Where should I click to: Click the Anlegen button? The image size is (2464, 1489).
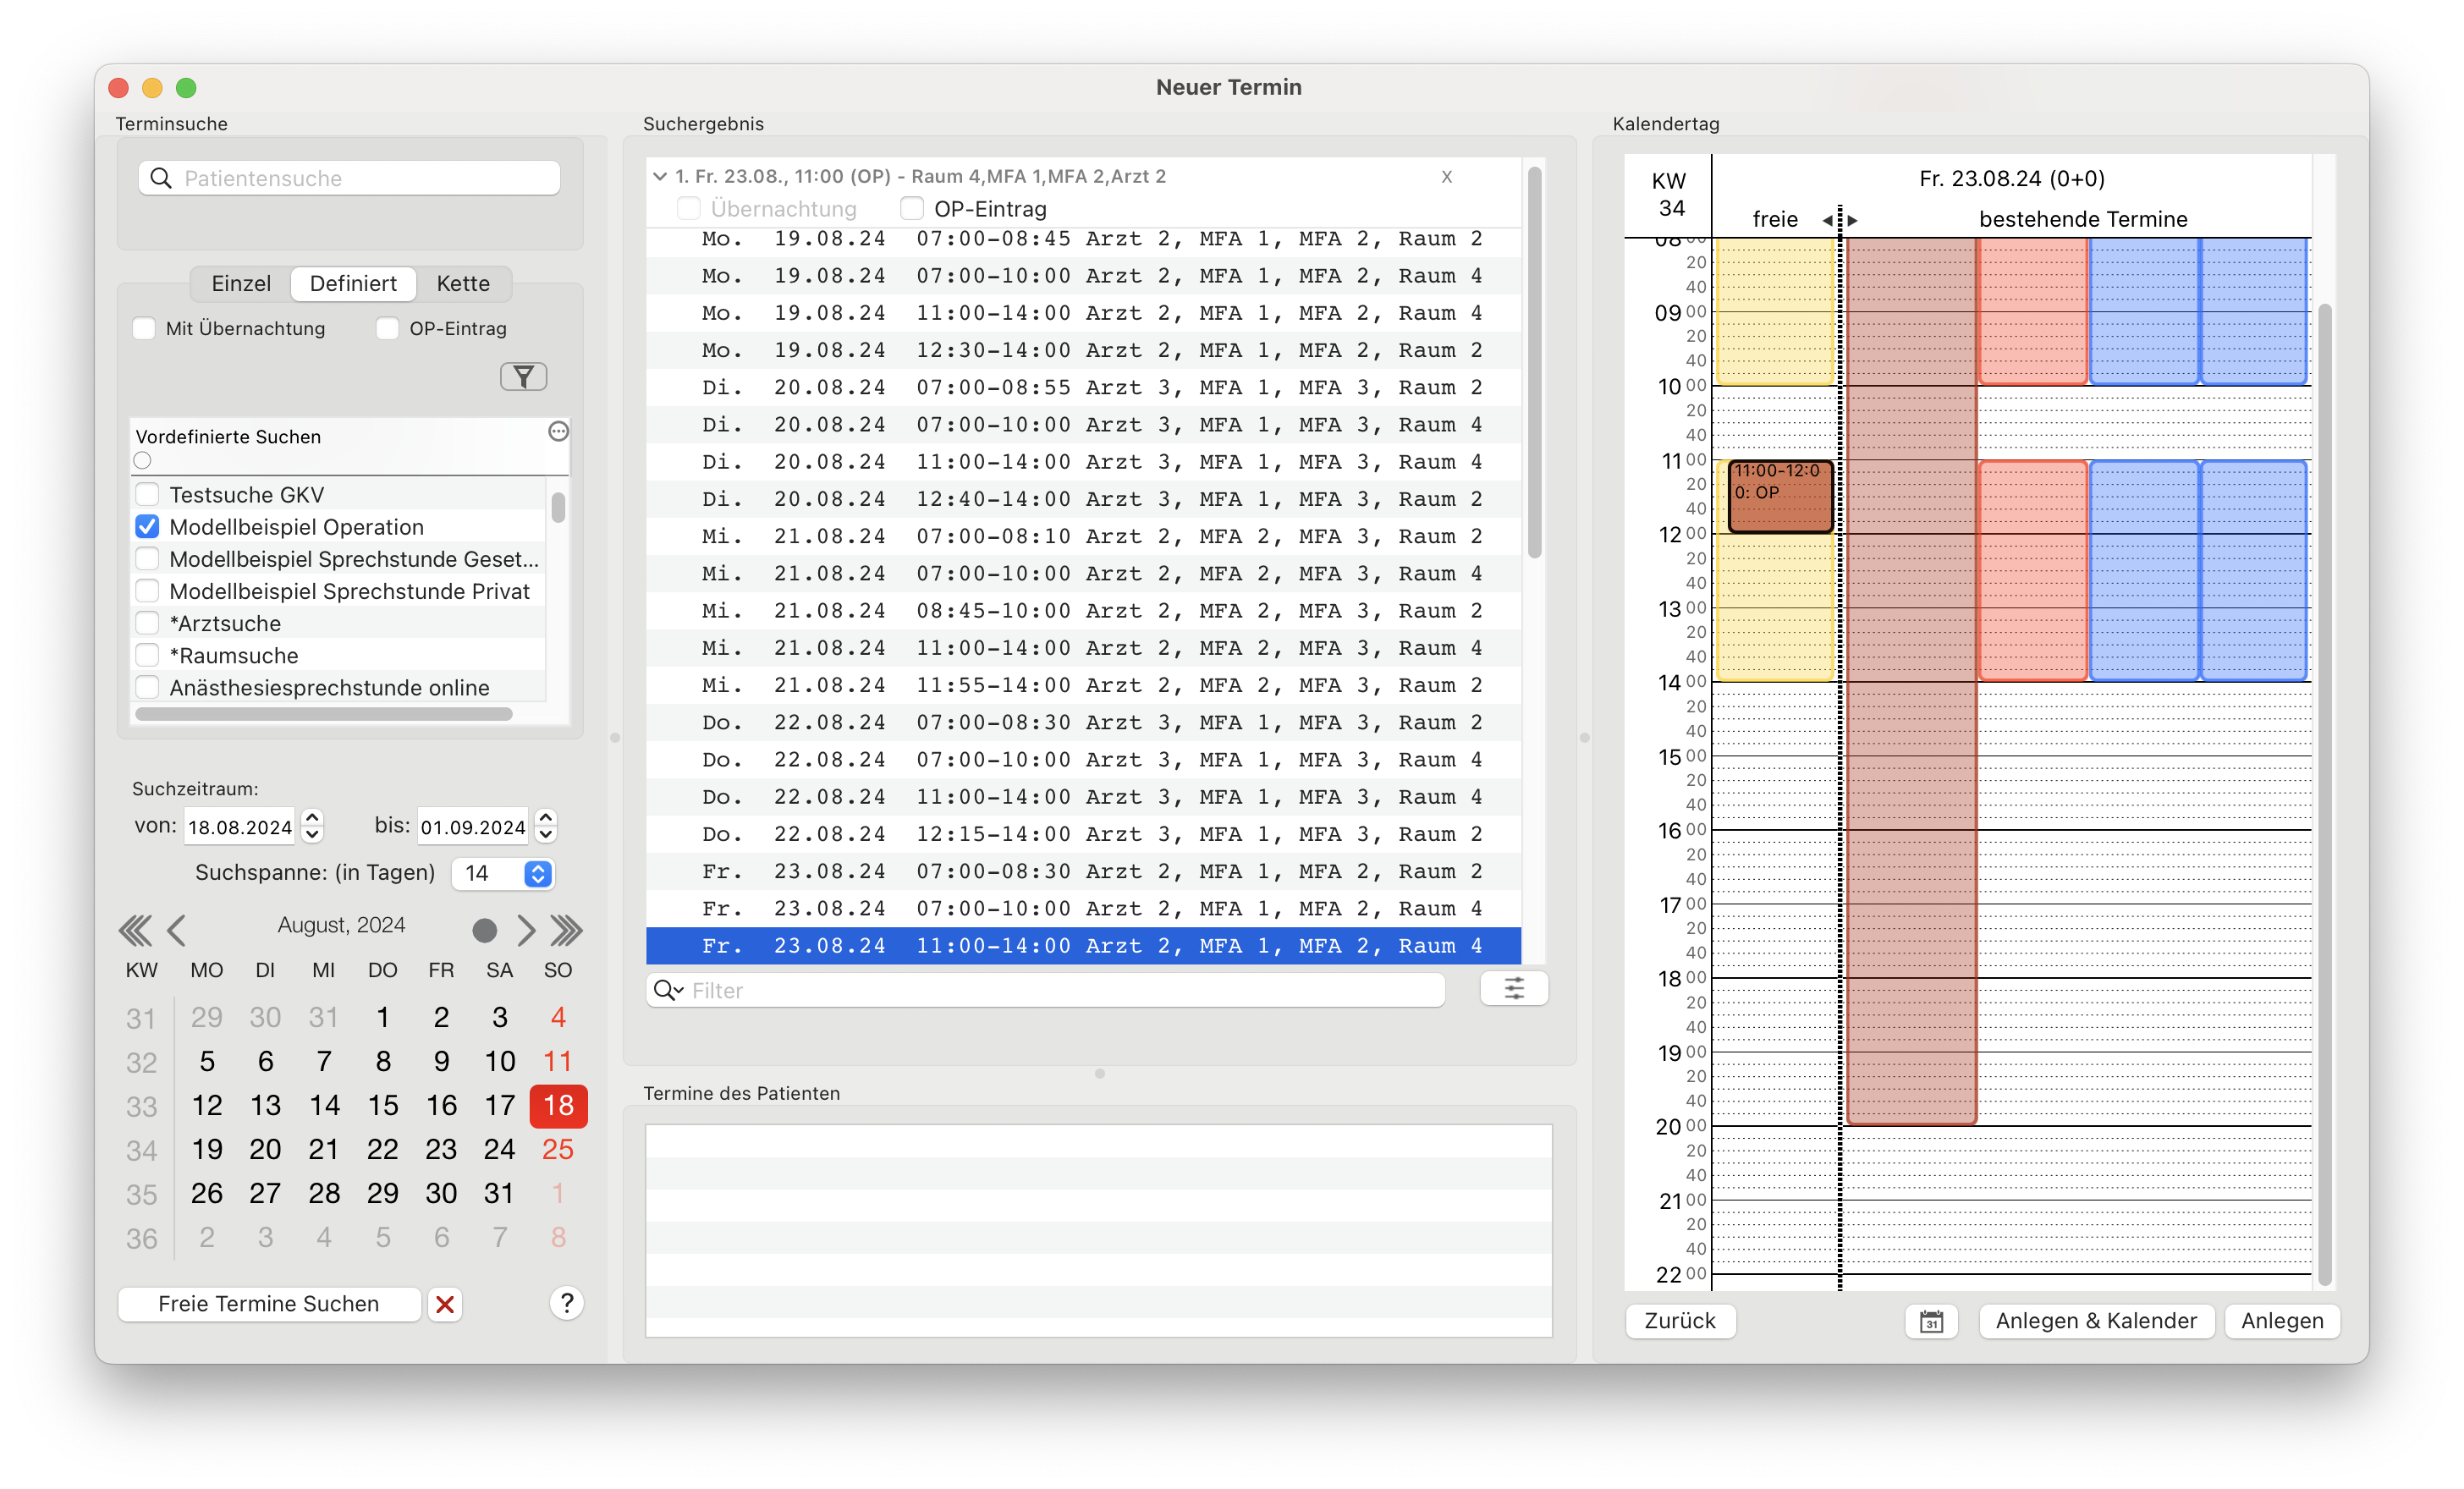pyautogui.click(x=2282, y=1321)
